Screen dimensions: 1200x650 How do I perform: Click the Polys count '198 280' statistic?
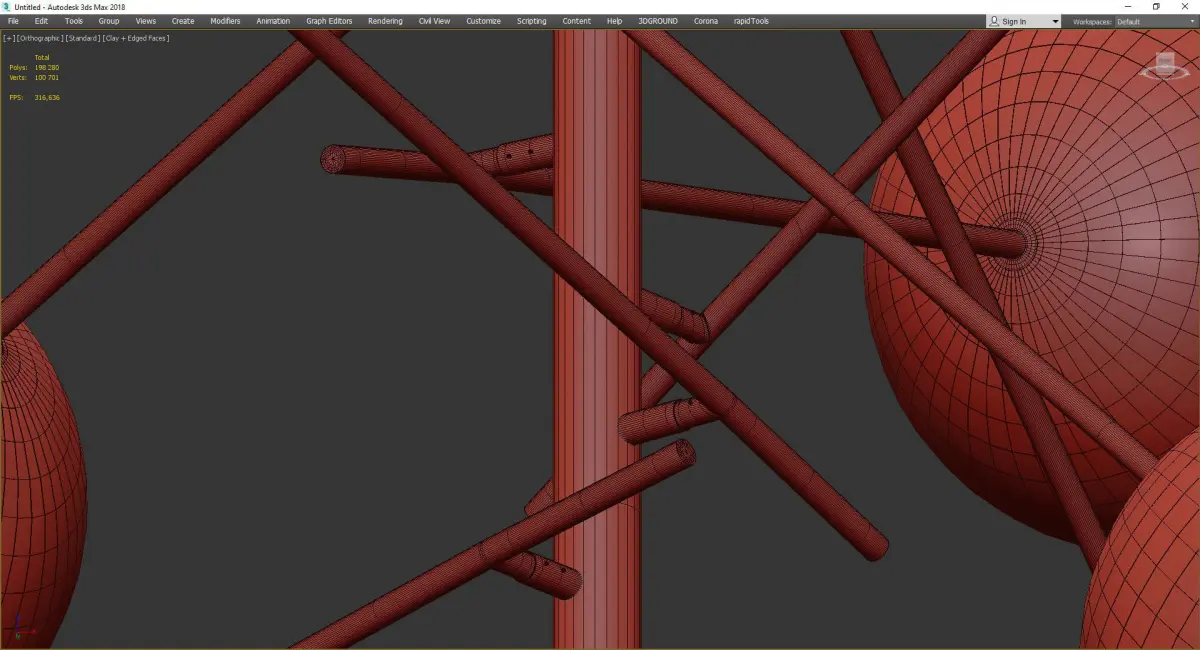47,67
